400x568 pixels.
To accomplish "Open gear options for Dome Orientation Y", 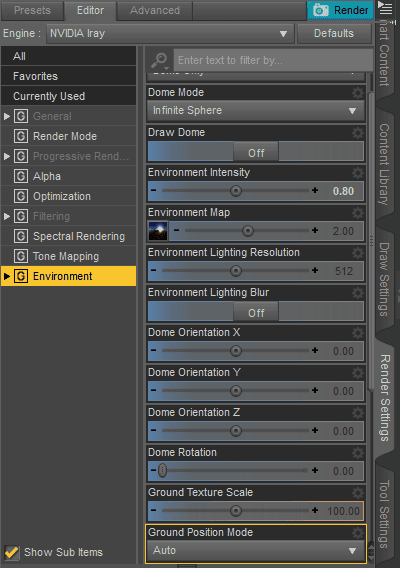I will pos(358,373).
